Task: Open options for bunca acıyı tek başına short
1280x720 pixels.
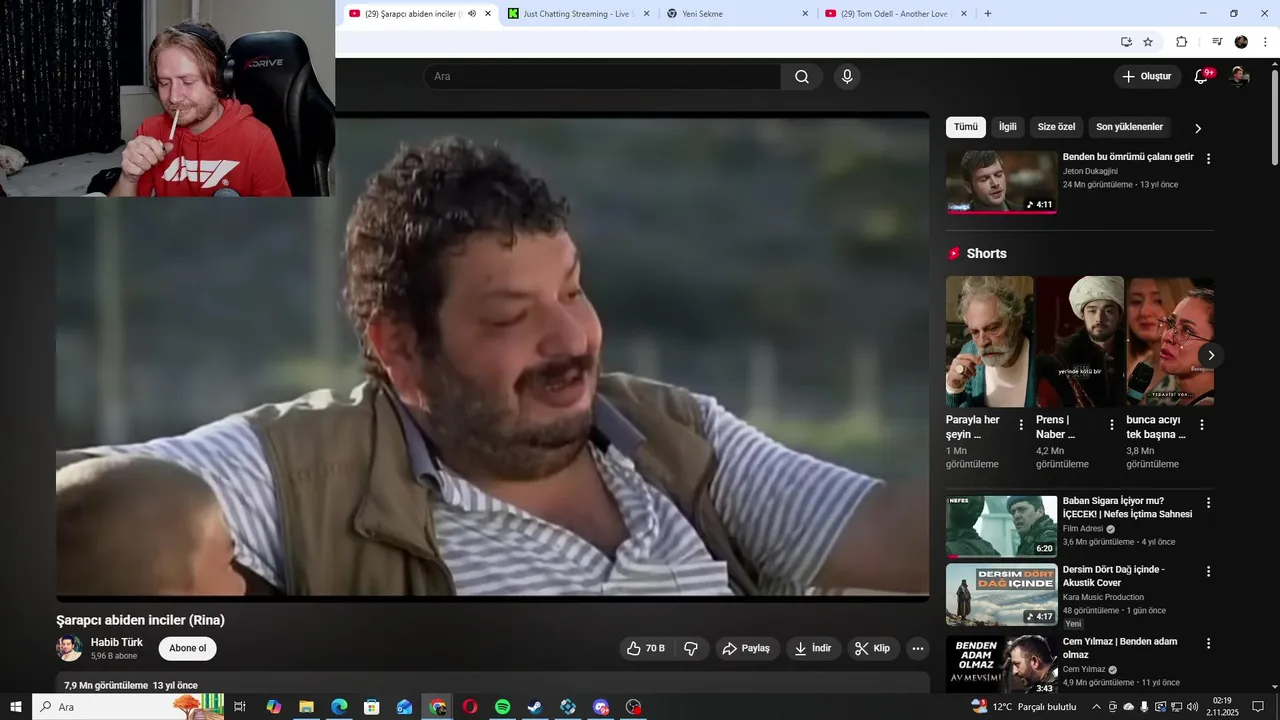Action: click(x=1202, y=425)
